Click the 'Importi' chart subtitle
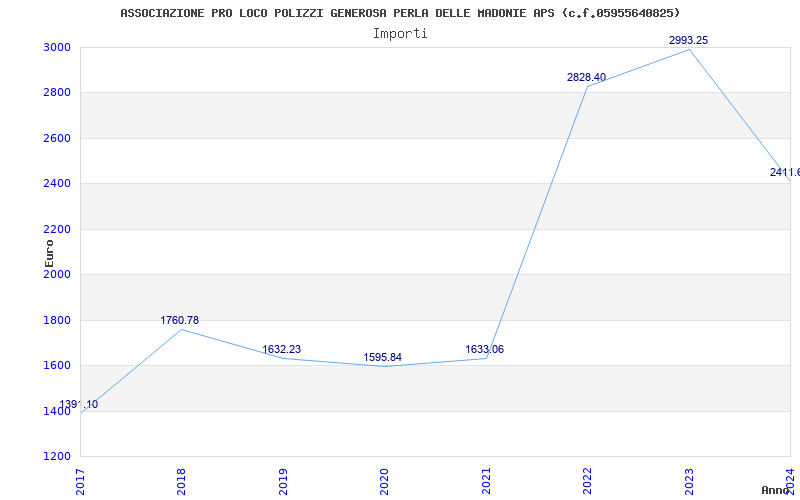This screenshot has height=500, width=800. pyautogui.click(x=400, y=34)
